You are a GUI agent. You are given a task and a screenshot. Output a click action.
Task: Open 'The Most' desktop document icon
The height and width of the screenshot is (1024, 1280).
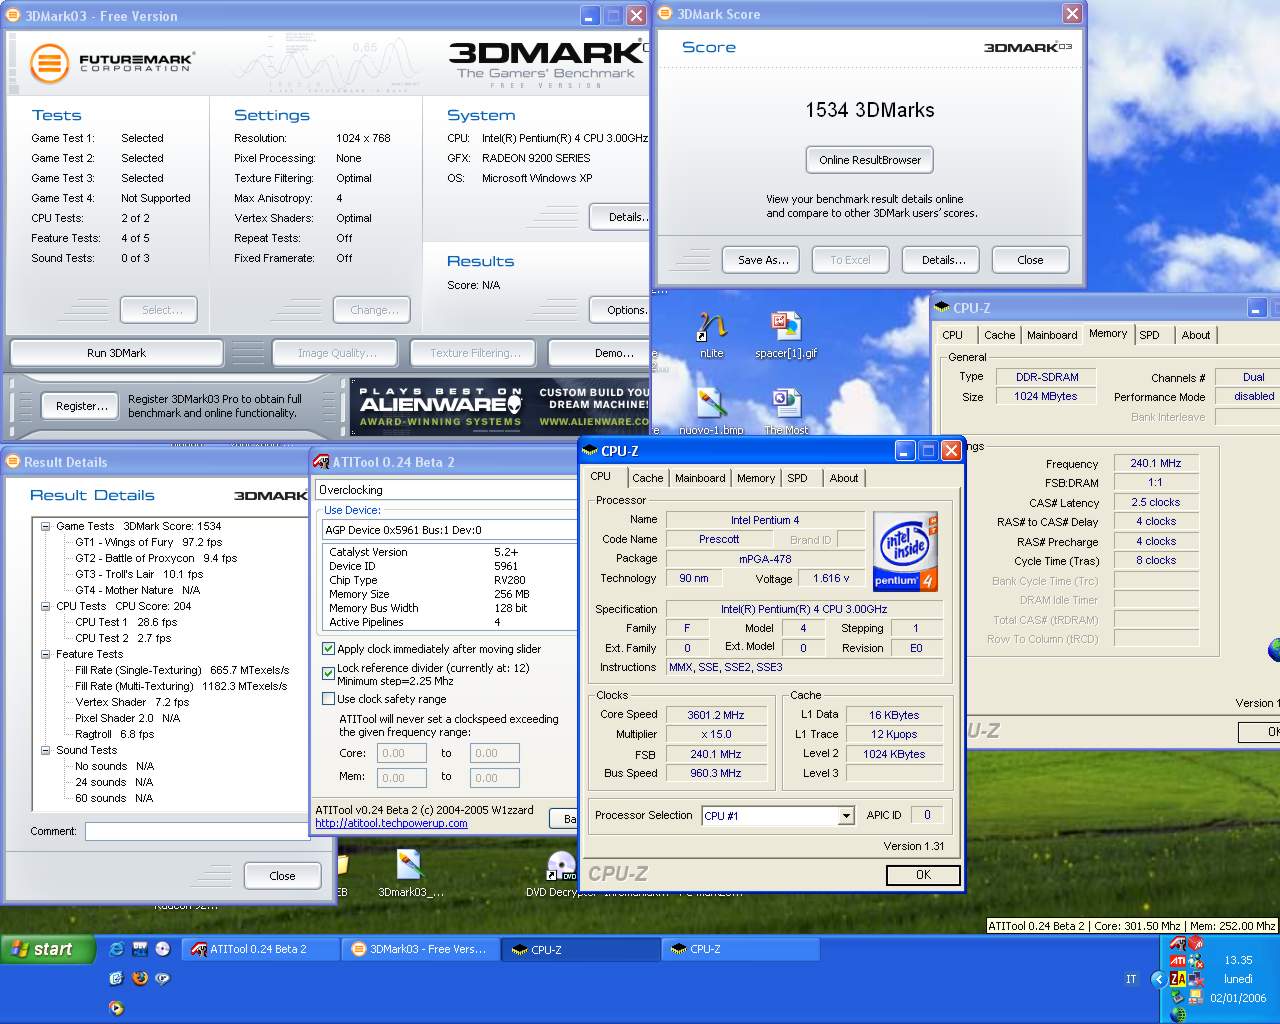pyautogui.click(x=786, y=410)
